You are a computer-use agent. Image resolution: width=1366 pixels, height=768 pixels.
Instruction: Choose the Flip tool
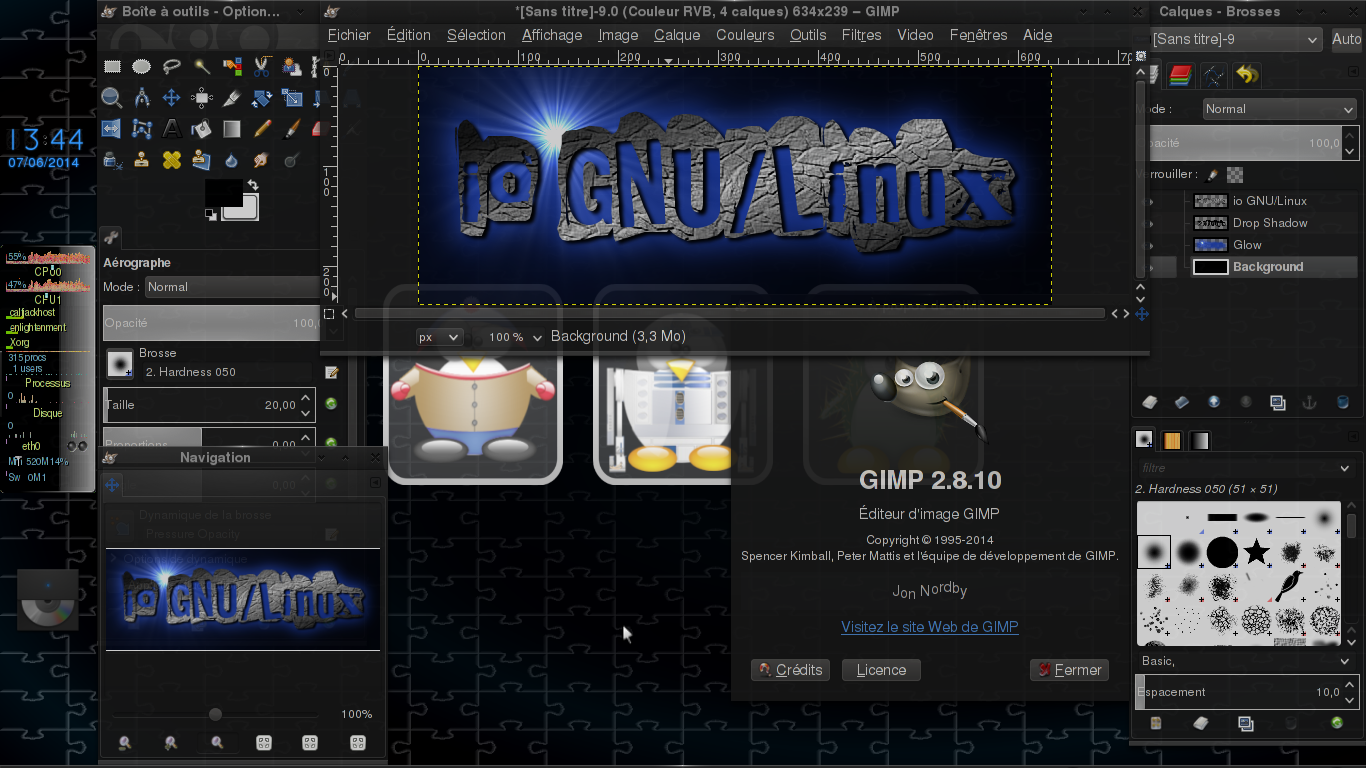tap(112, 129)
